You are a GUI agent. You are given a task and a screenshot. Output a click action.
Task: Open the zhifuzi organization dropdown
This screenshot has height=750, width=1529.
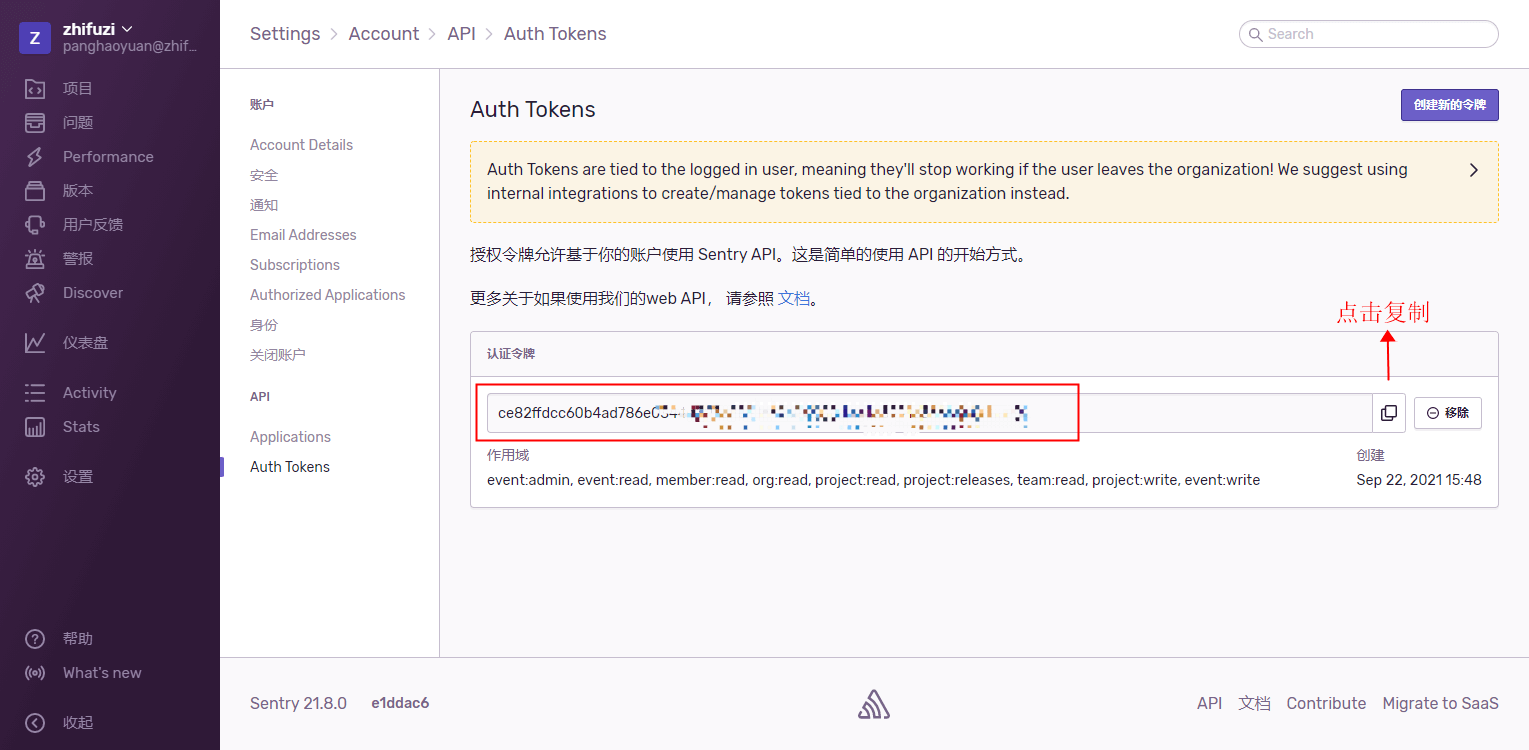98,29
